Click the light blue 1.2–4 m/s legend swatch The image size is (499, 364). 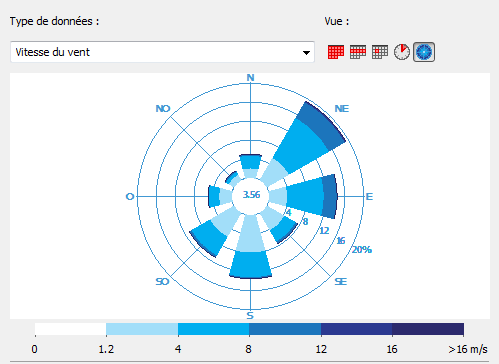point(142,329)
